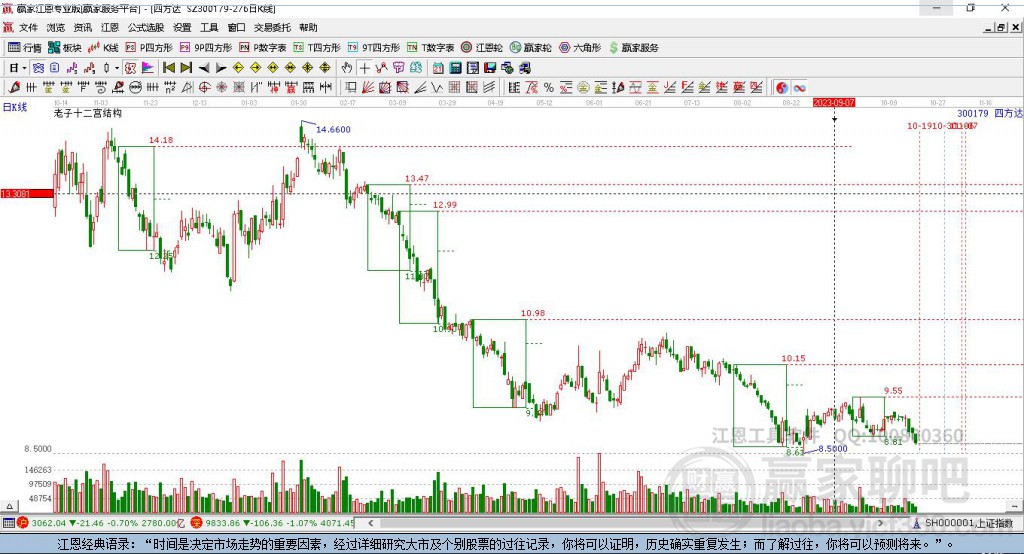Click the 日K线 chart label
Image resolution: width=1024 pixels, height=554 pixels.
[x=15, y=107]
